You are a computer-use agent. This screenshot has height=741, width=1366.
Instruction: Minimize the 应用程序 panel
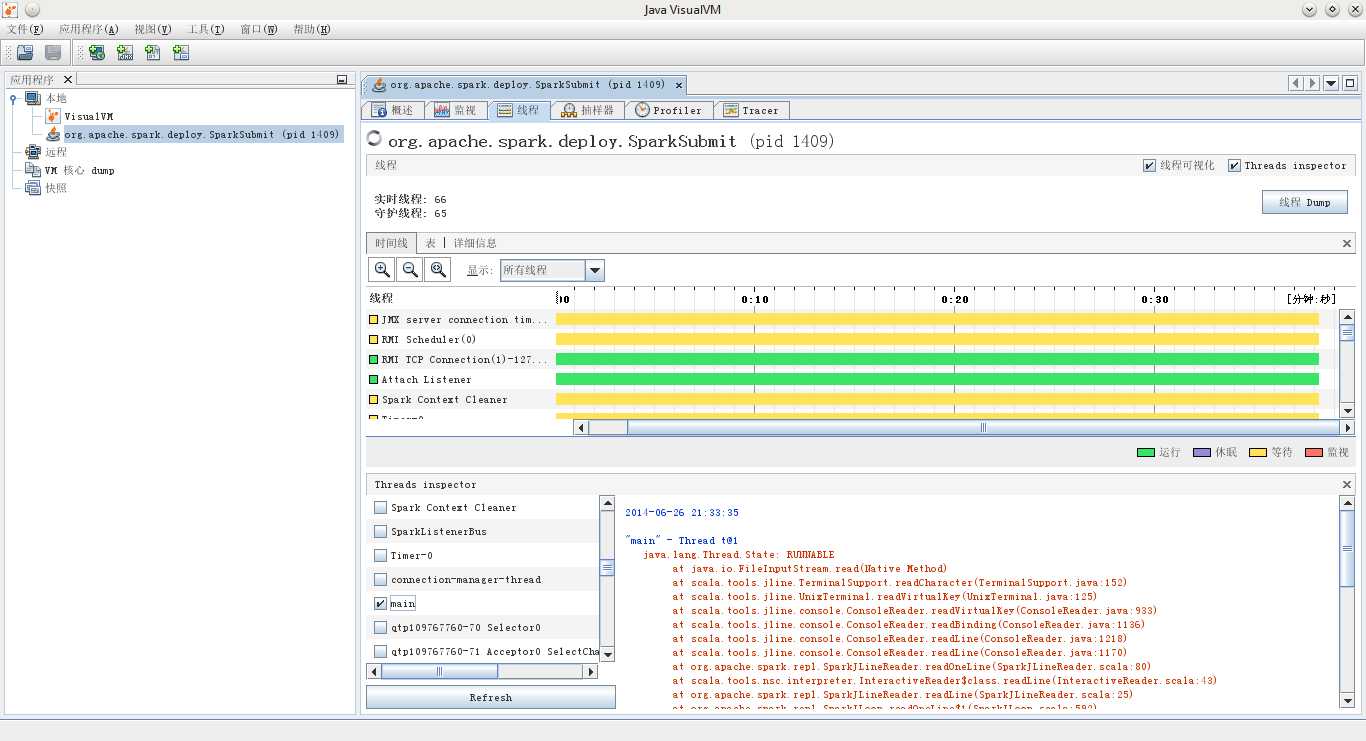pos(342,80)
